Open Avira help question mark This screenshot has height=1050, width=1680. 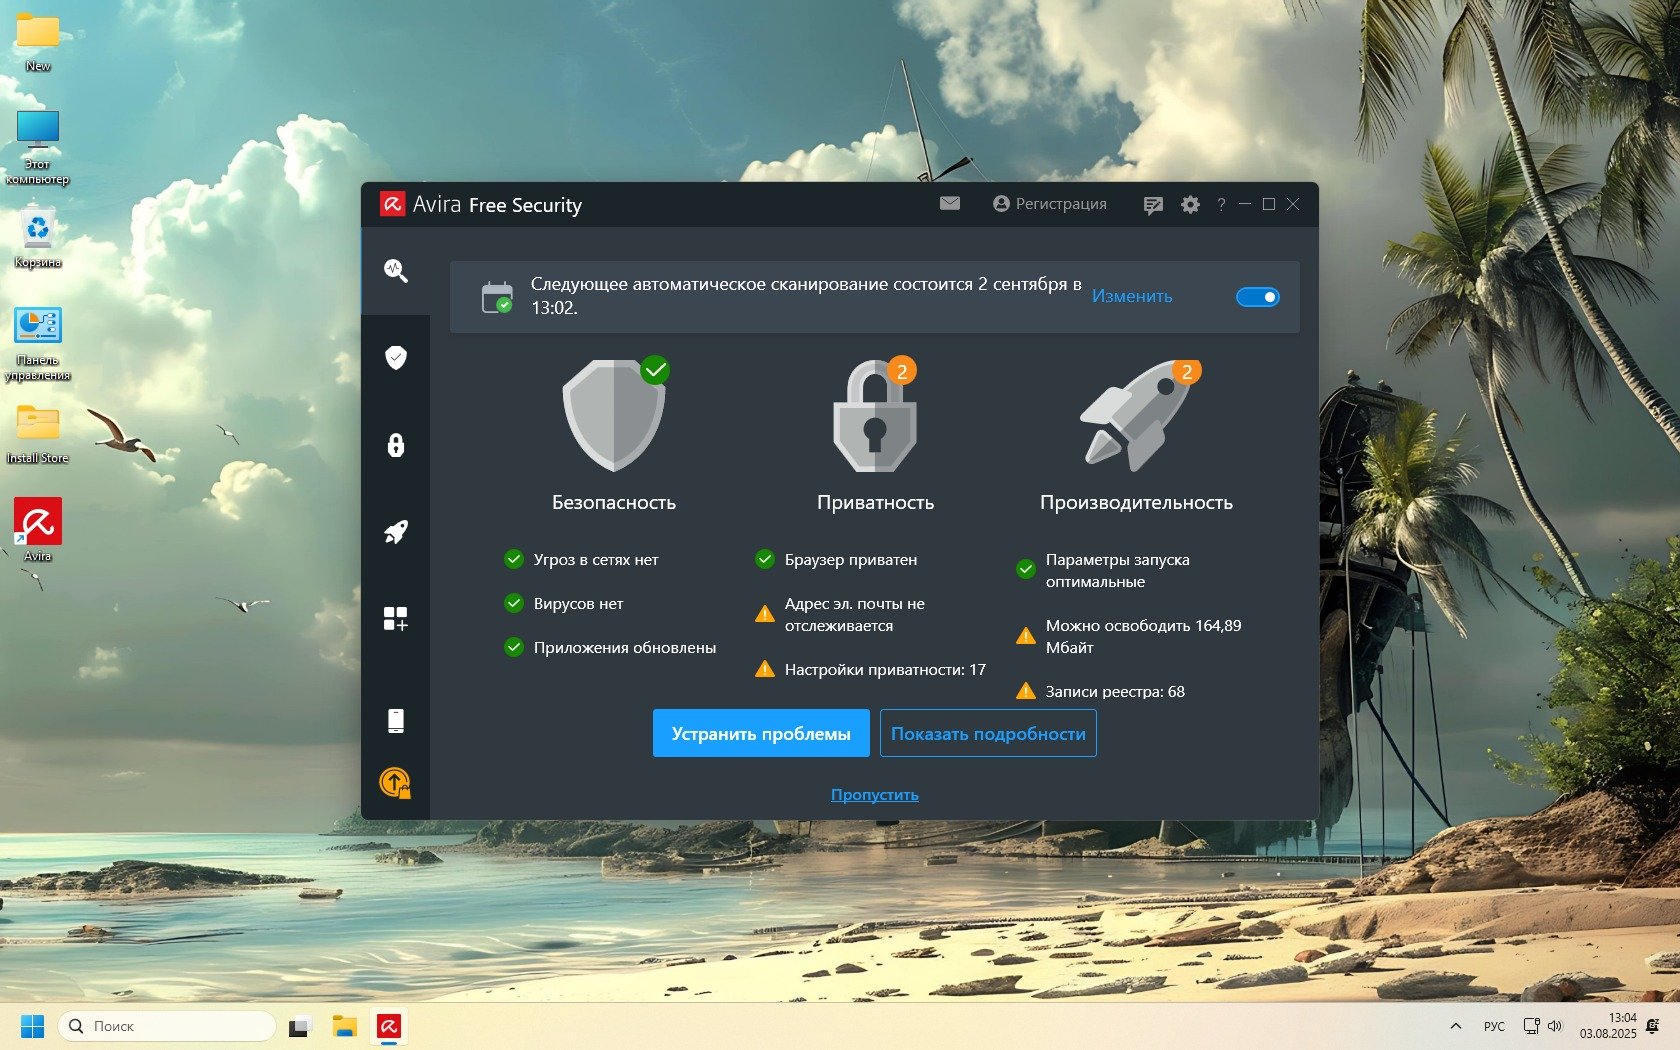1221,205
